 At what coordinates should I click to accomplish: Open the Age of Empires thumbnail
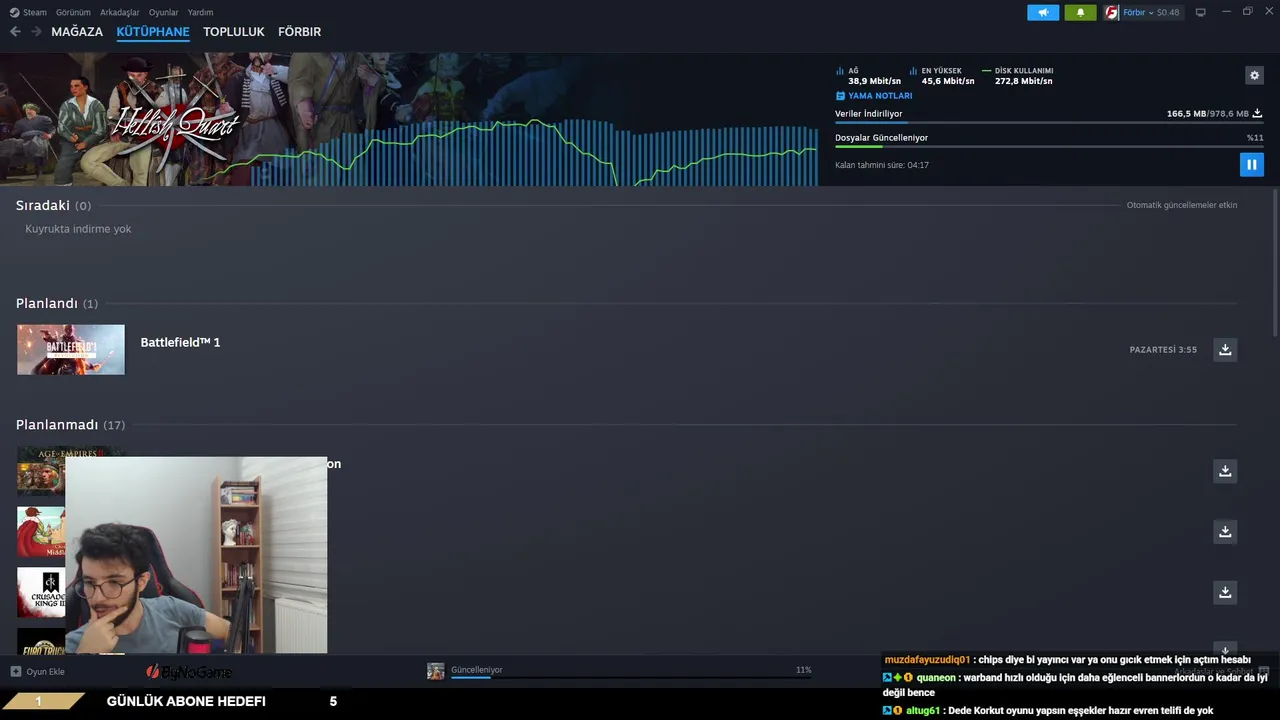tap(41, 470)
